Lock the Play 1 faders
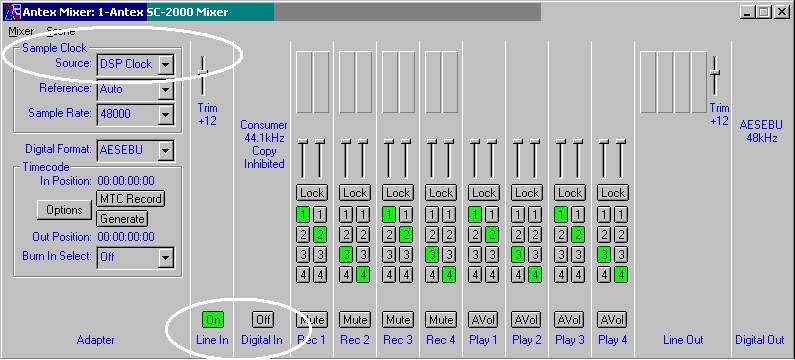Image resolution: width=795 pixels, height=360 pixels. coord(484,193)
